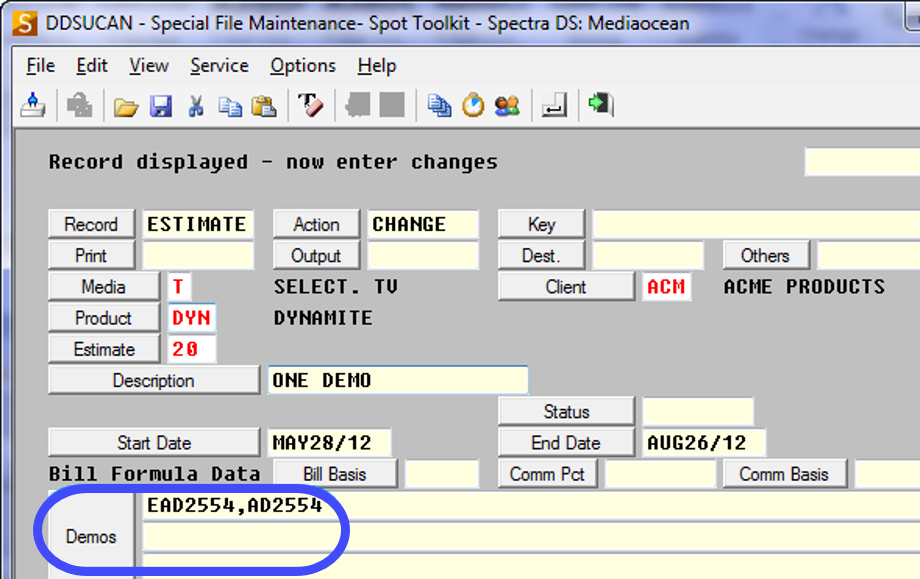
Task: Click the cut scissors icon
Action: coord(196,106)
